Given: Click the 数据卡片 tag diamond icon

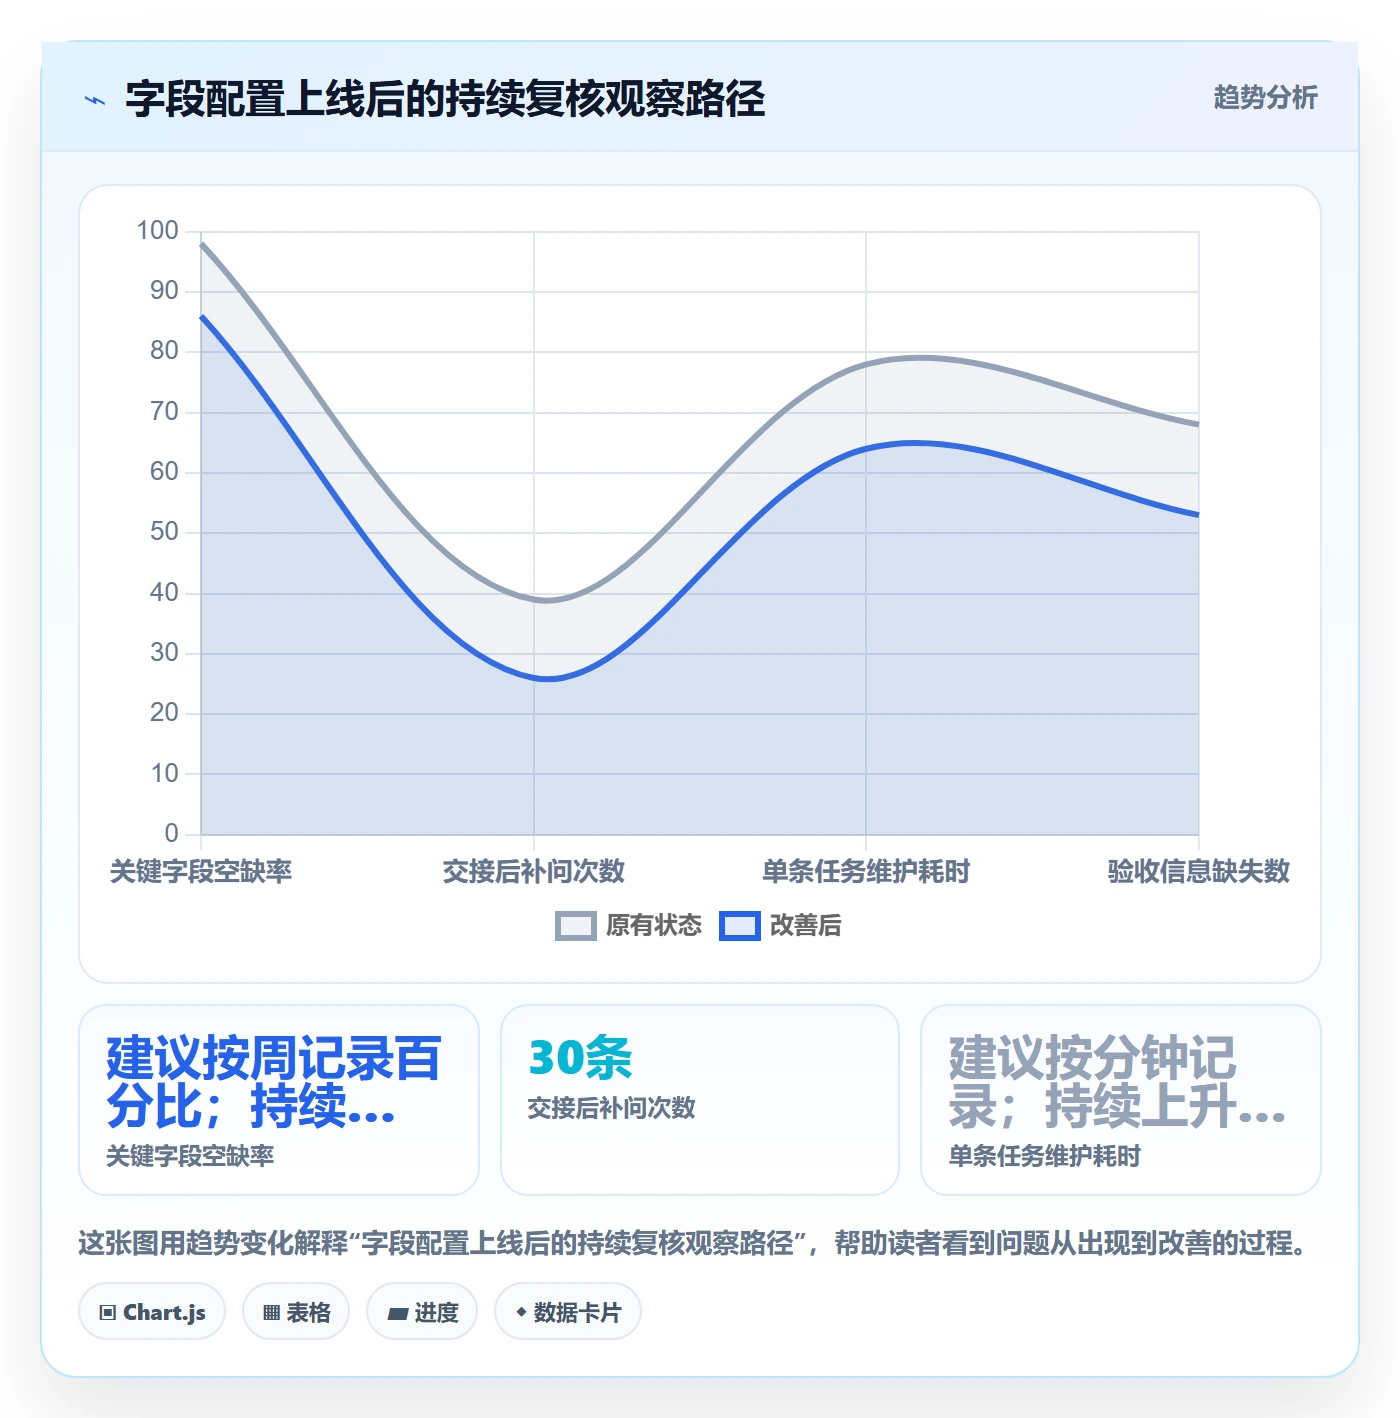Looking at the screenshot, I should click(521, 1312).
